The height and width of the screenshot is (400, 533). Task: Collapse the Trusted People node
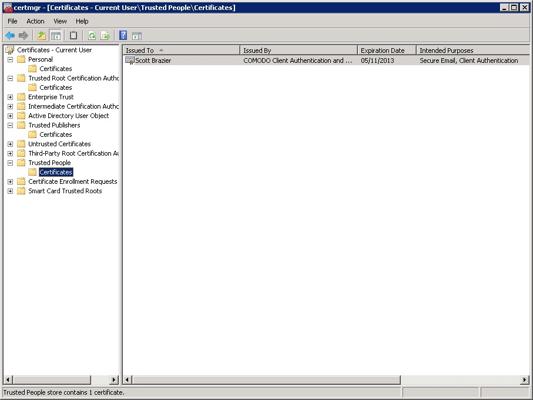point(10,163)
